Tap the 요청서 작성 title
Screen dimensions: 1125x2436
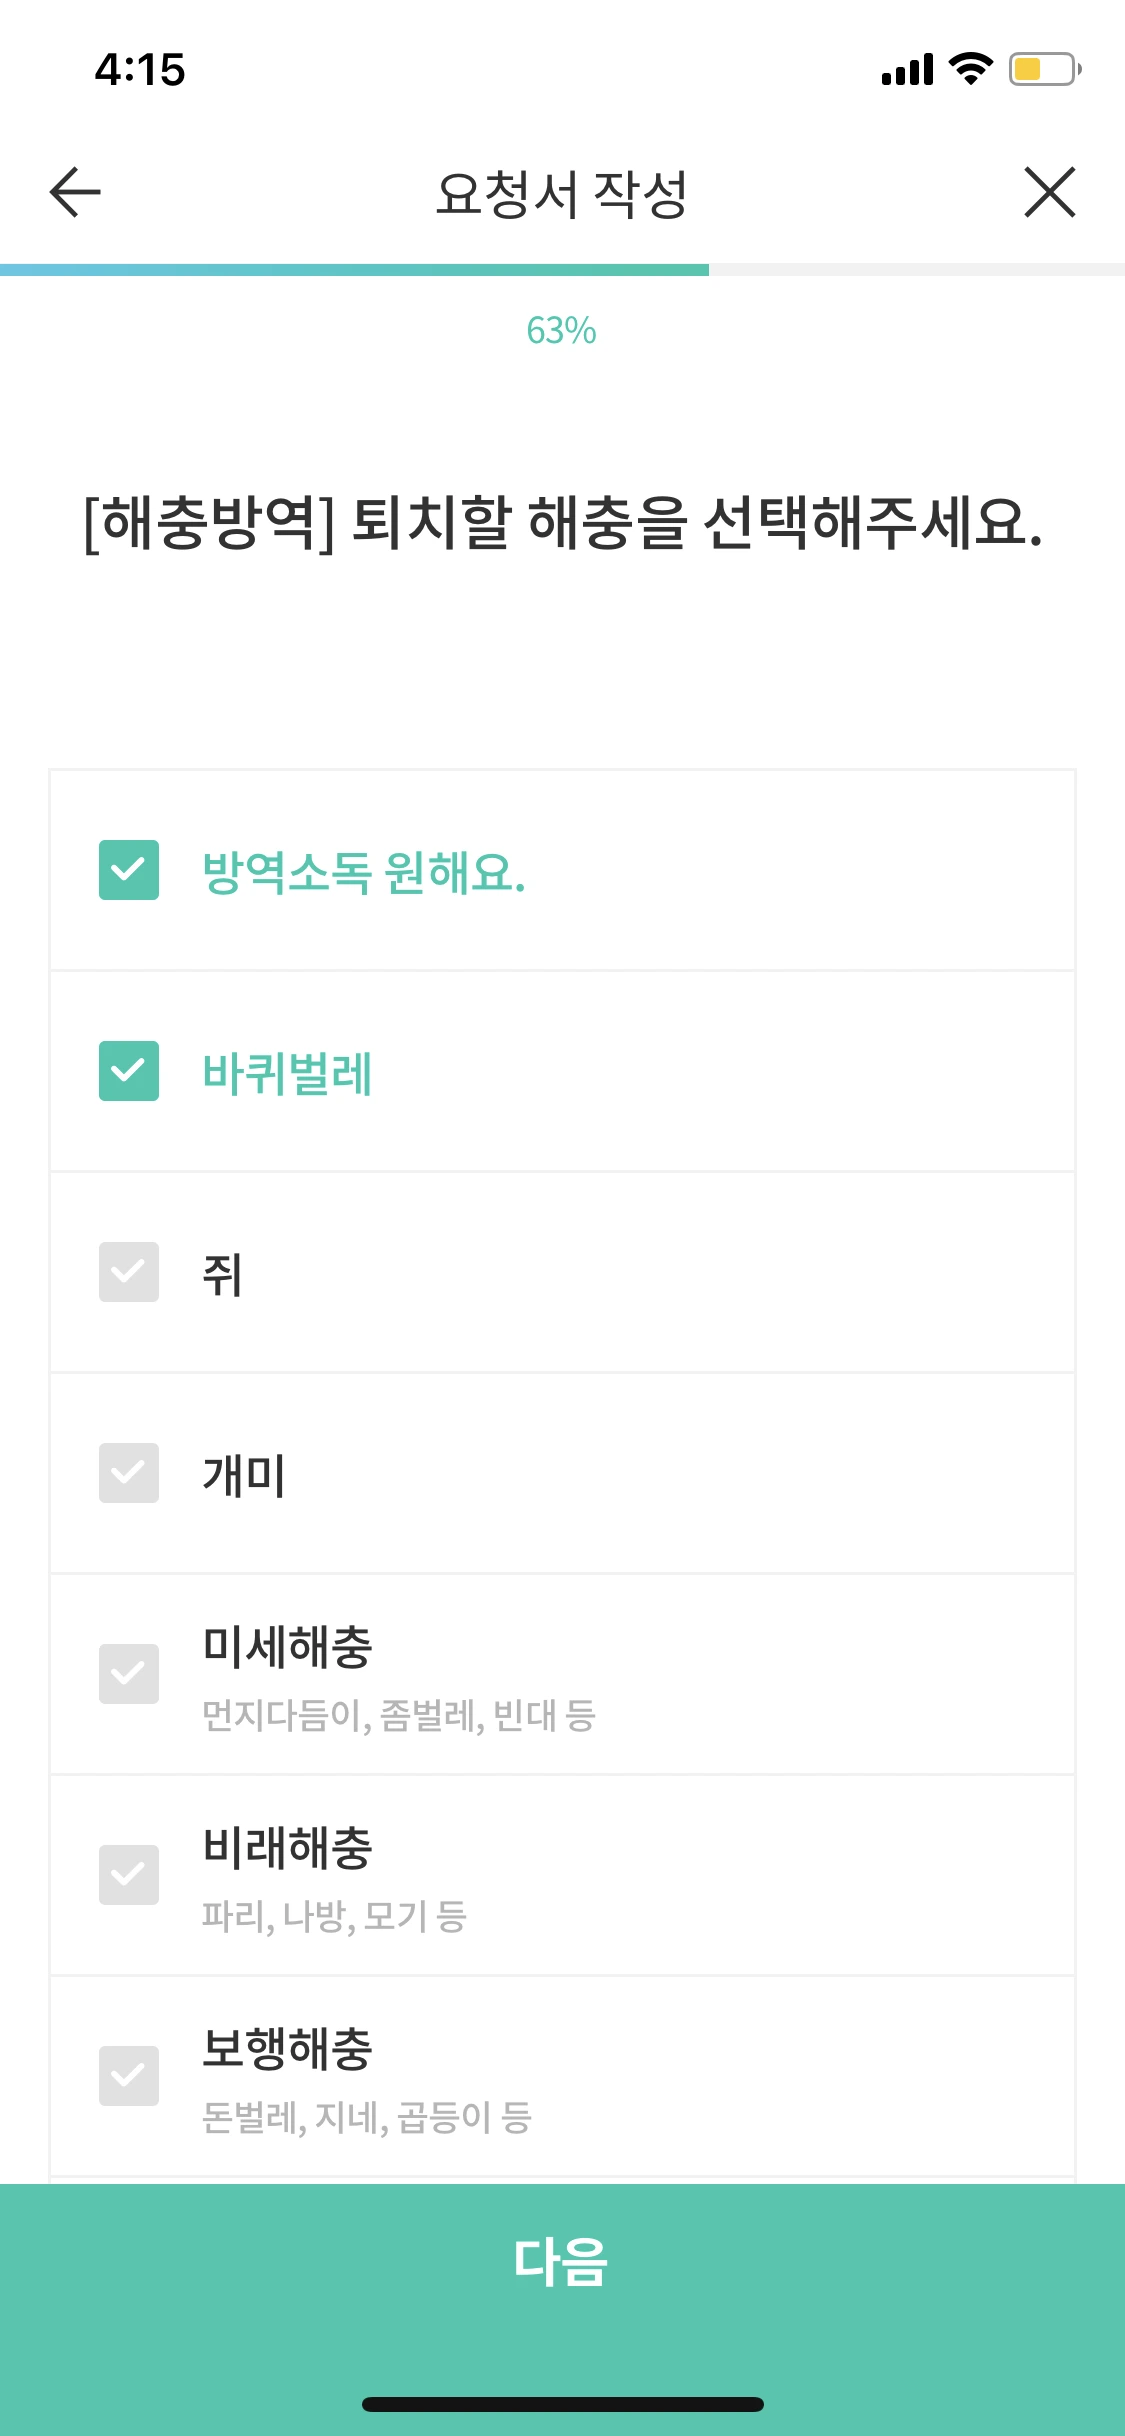pos(562,192)
